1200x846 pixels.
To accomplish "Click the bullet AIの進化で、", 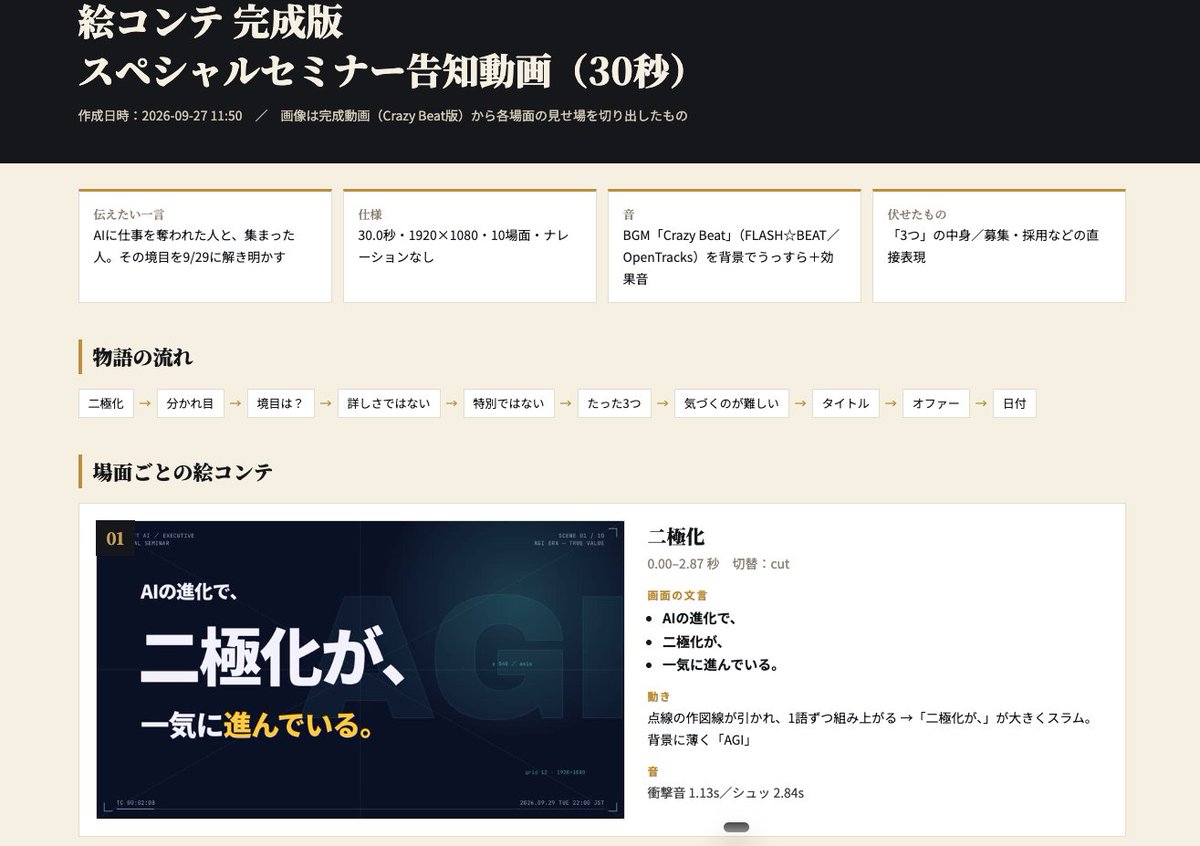I will tap(699, 618).
